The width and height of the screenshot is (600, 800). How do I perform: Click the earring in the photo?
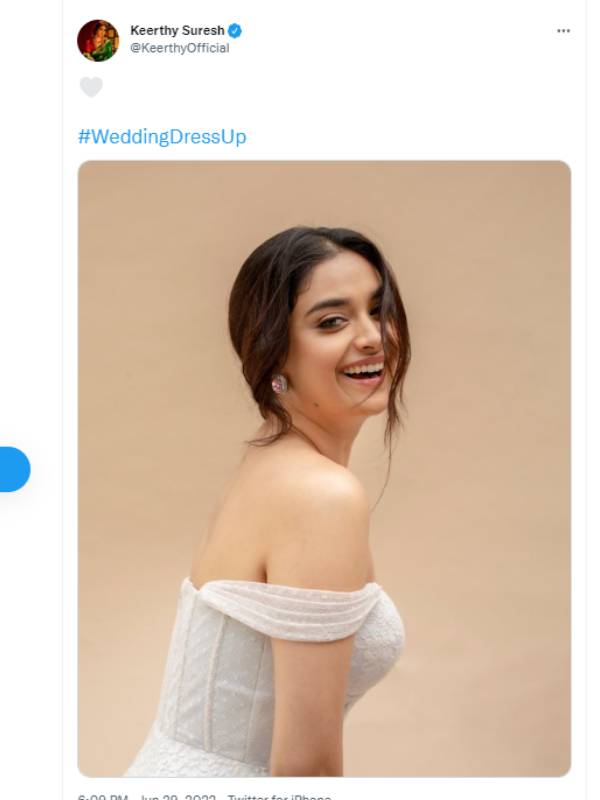[x=279, y=383]
